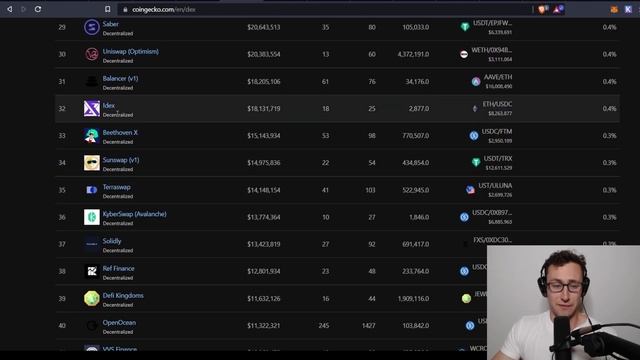Reload the page with refresh icon
Image resolution: width=640 pixels, height=360 pixels.
click(x=38, y=9)
